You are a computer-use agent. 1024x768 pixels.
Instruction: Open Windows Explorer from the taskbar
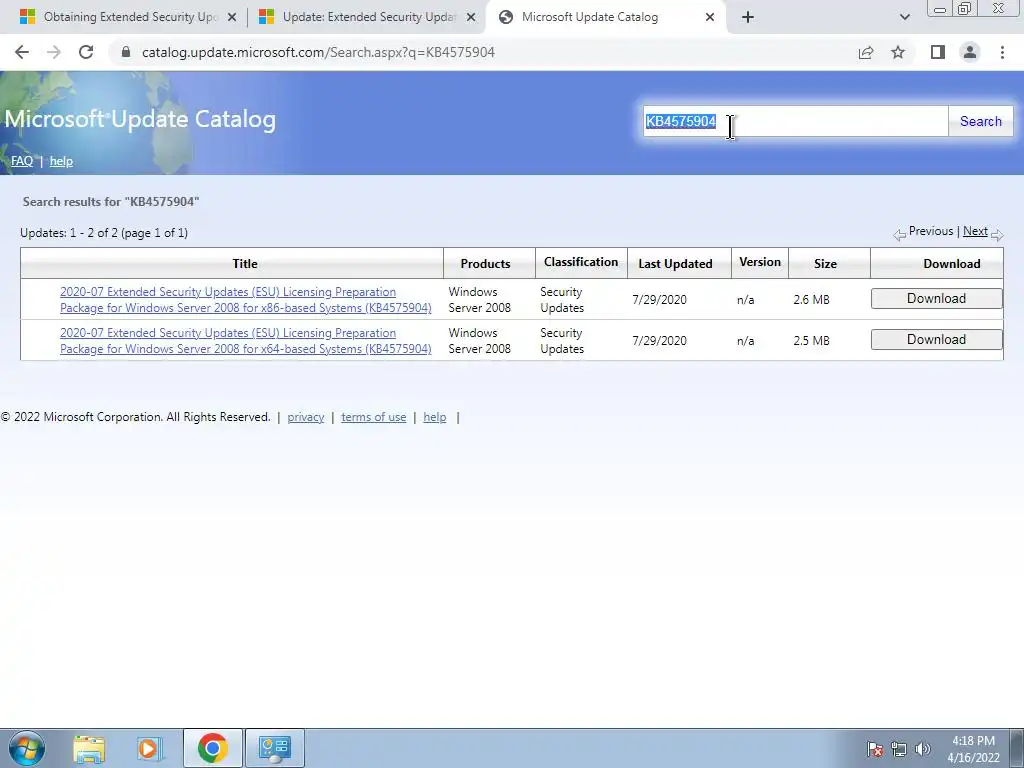[x=89, y=748]
